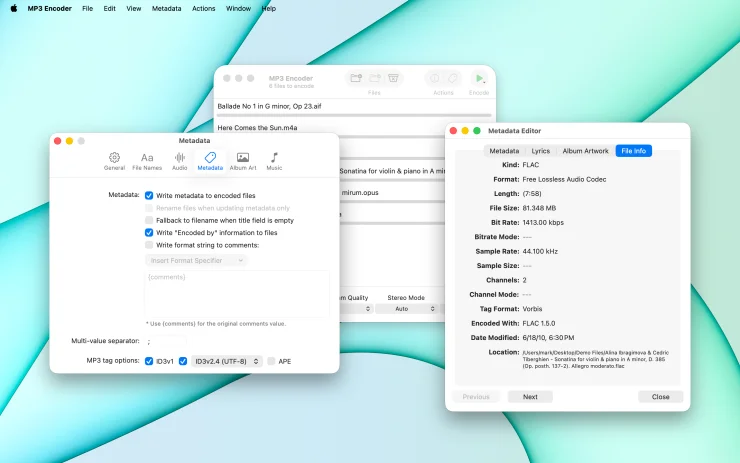Open the Apple menu

14,8
